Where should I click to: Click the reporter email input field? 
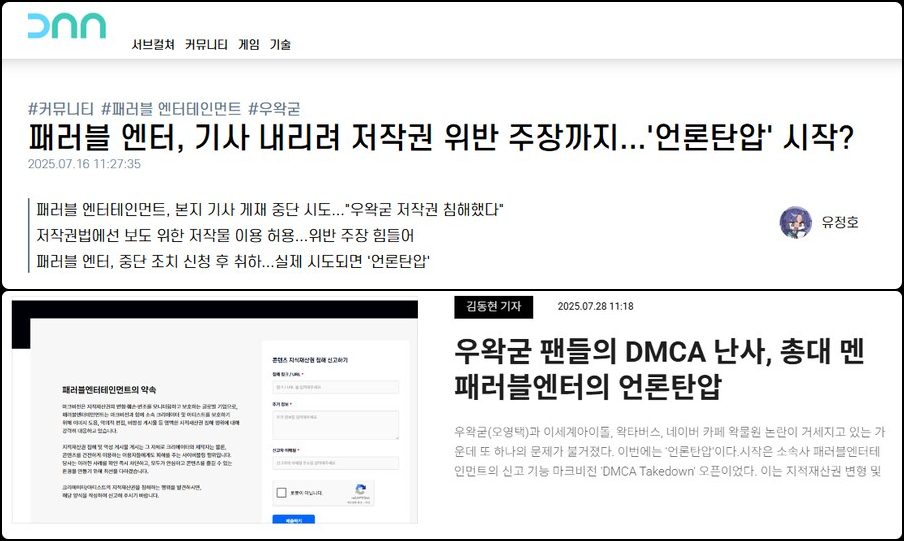[x=335, y=463]
